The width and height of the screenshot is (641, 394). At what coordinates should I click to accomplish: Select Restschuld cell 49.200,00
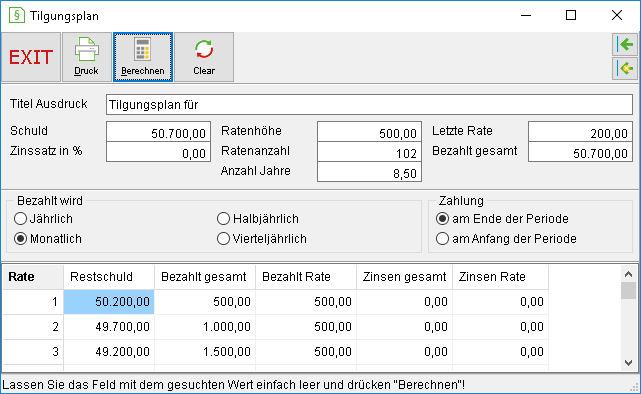(109, 352)
